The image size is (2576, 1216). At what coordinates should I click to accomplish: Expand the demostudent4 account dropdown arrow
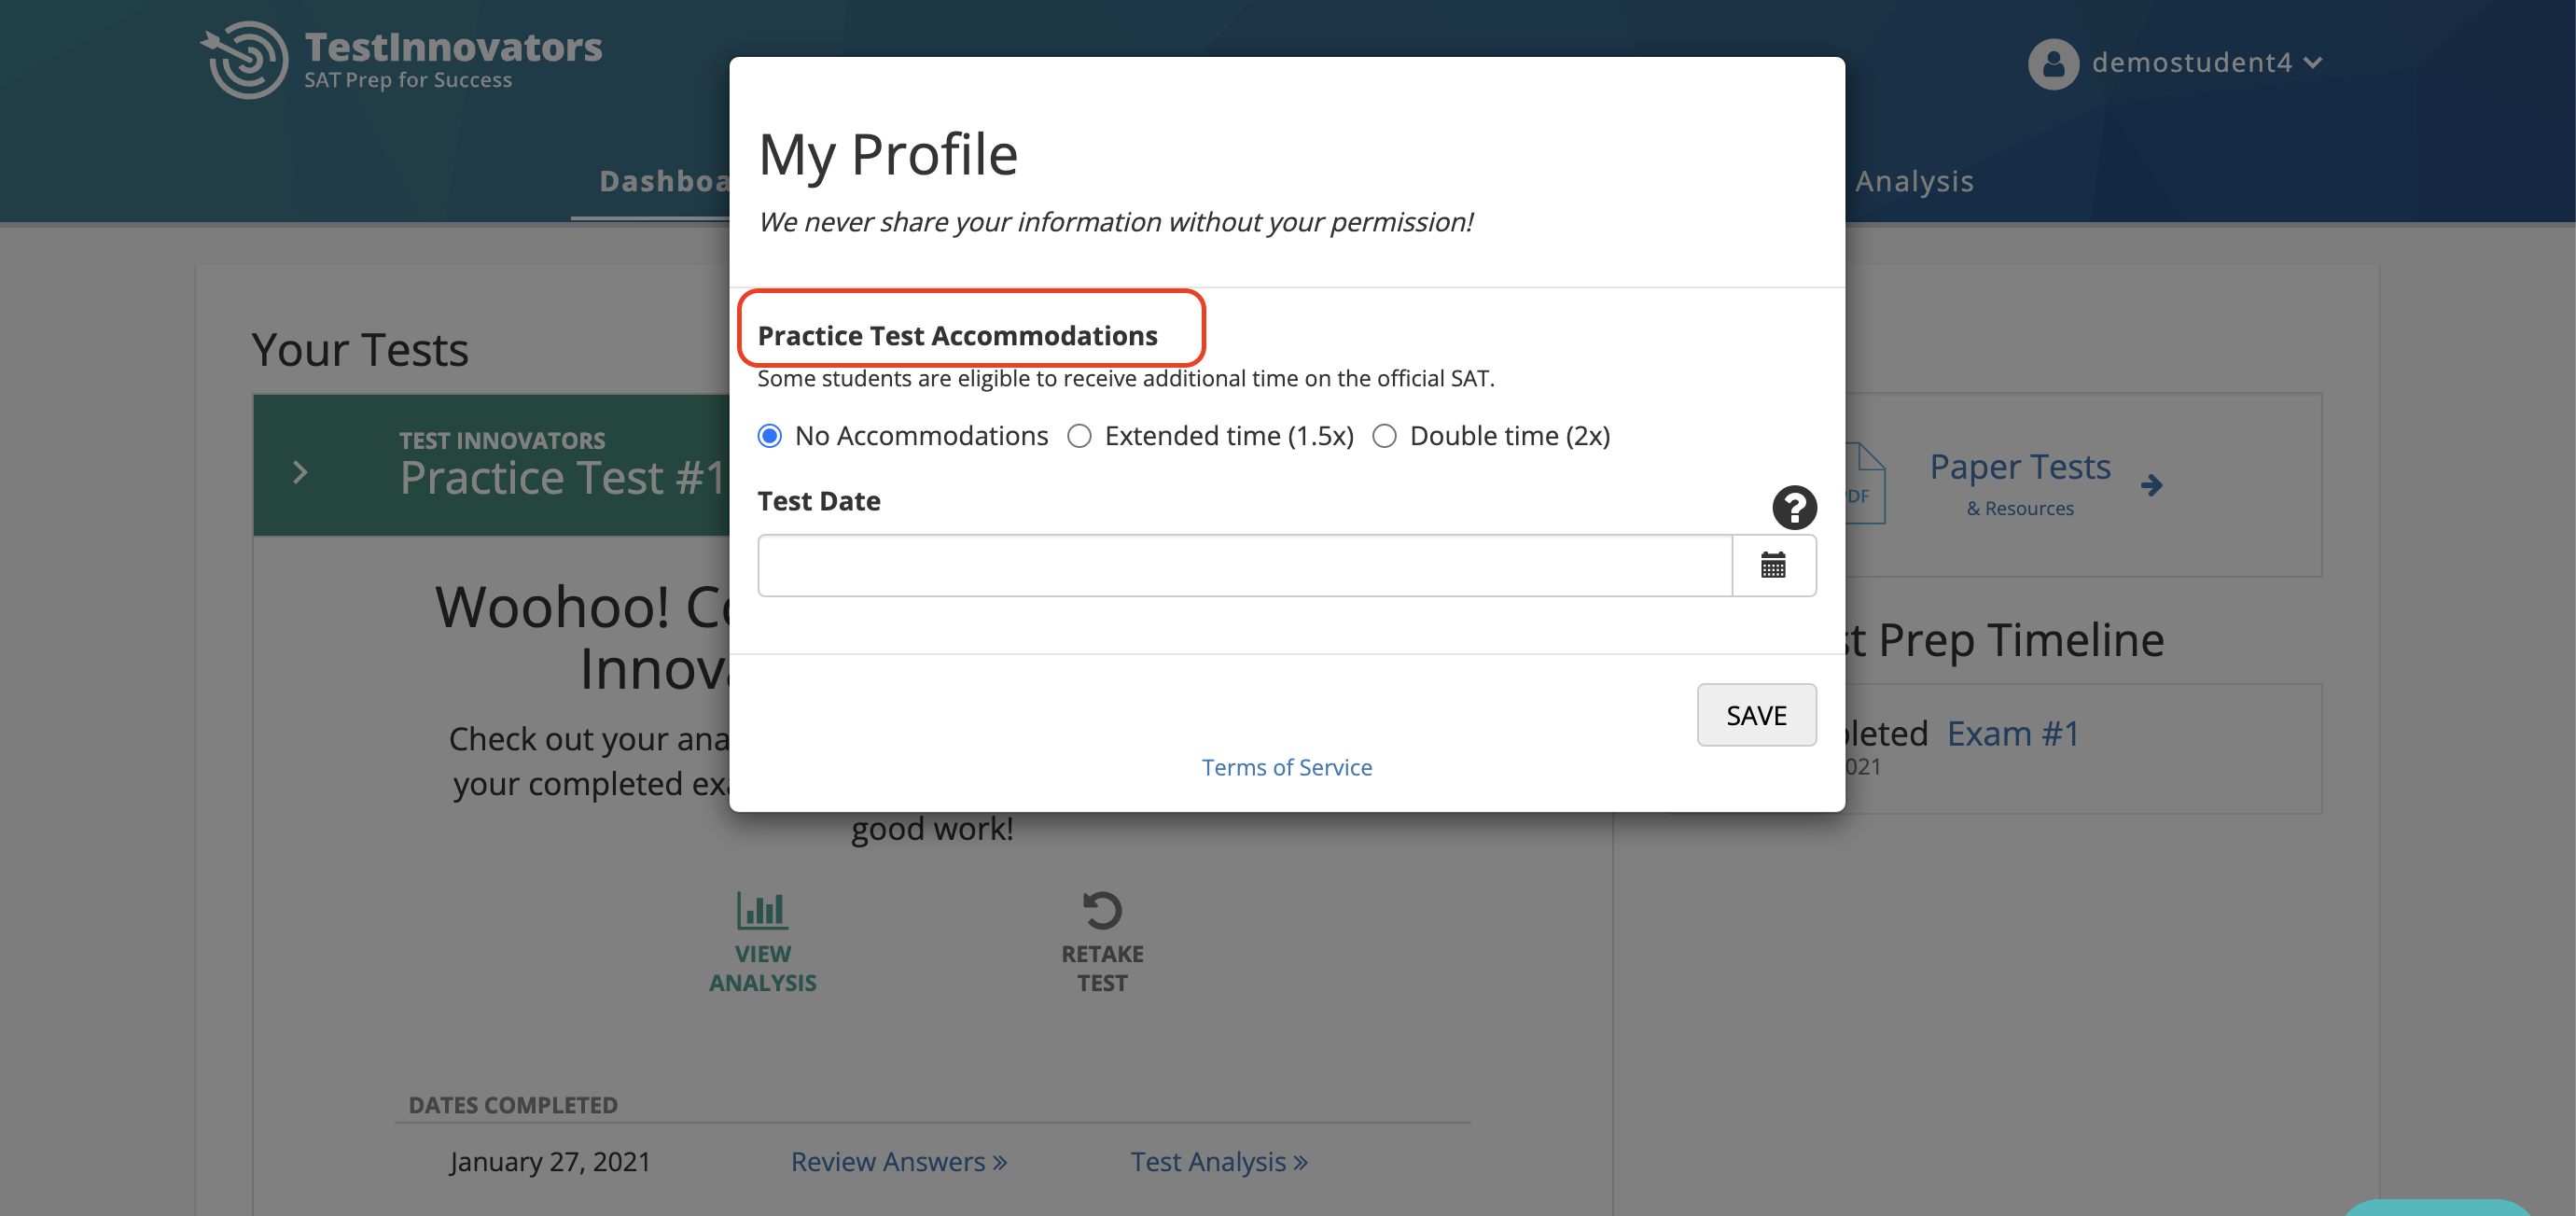tap(2313, 63)
